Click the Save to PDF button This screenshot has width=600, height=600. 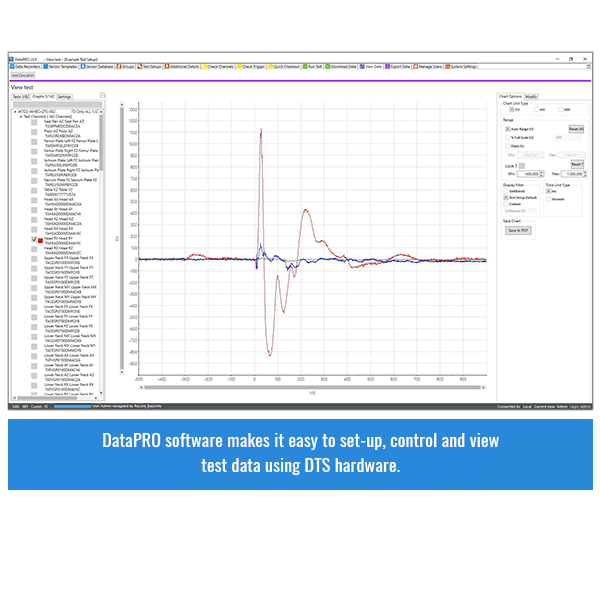[518, 230]
